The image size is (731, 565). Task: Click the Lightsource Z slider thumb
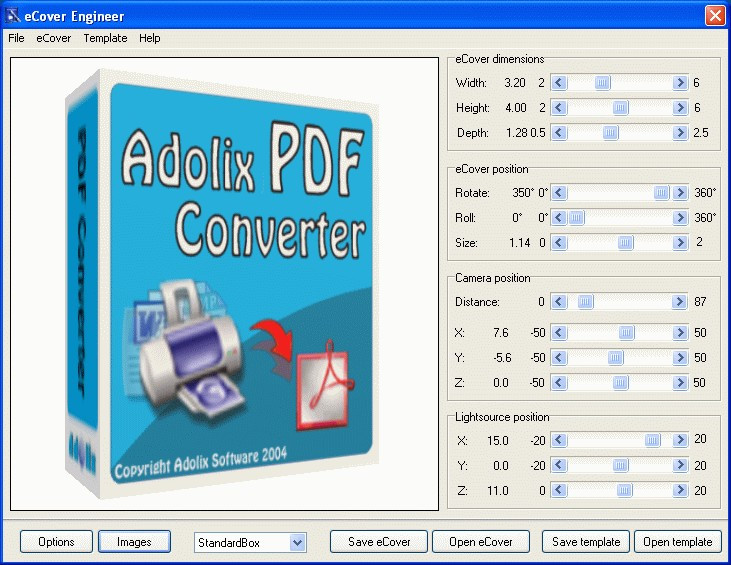pos(625,490)
